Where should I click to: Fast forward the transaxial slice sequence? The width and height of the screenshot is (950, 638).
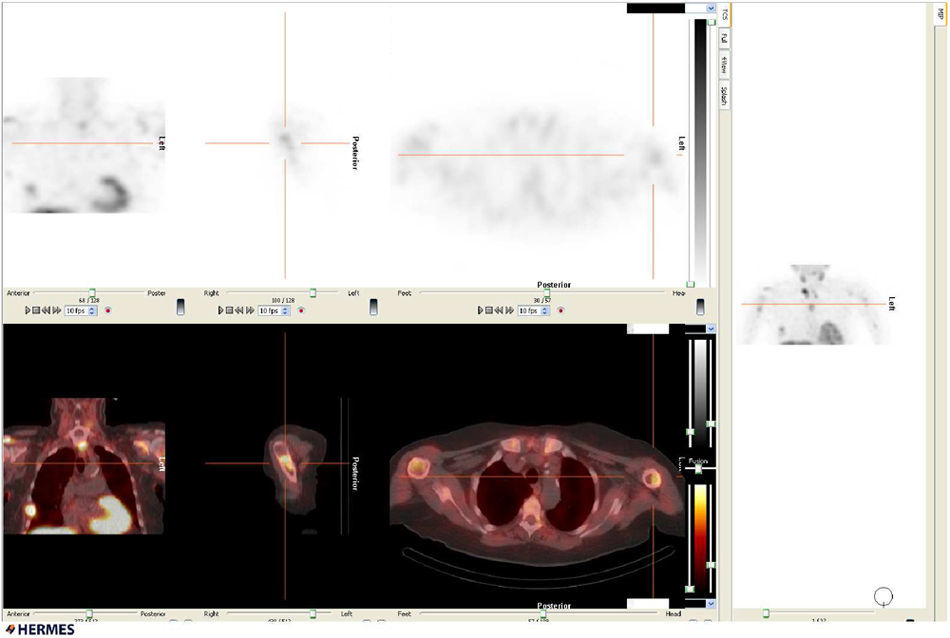510,311
